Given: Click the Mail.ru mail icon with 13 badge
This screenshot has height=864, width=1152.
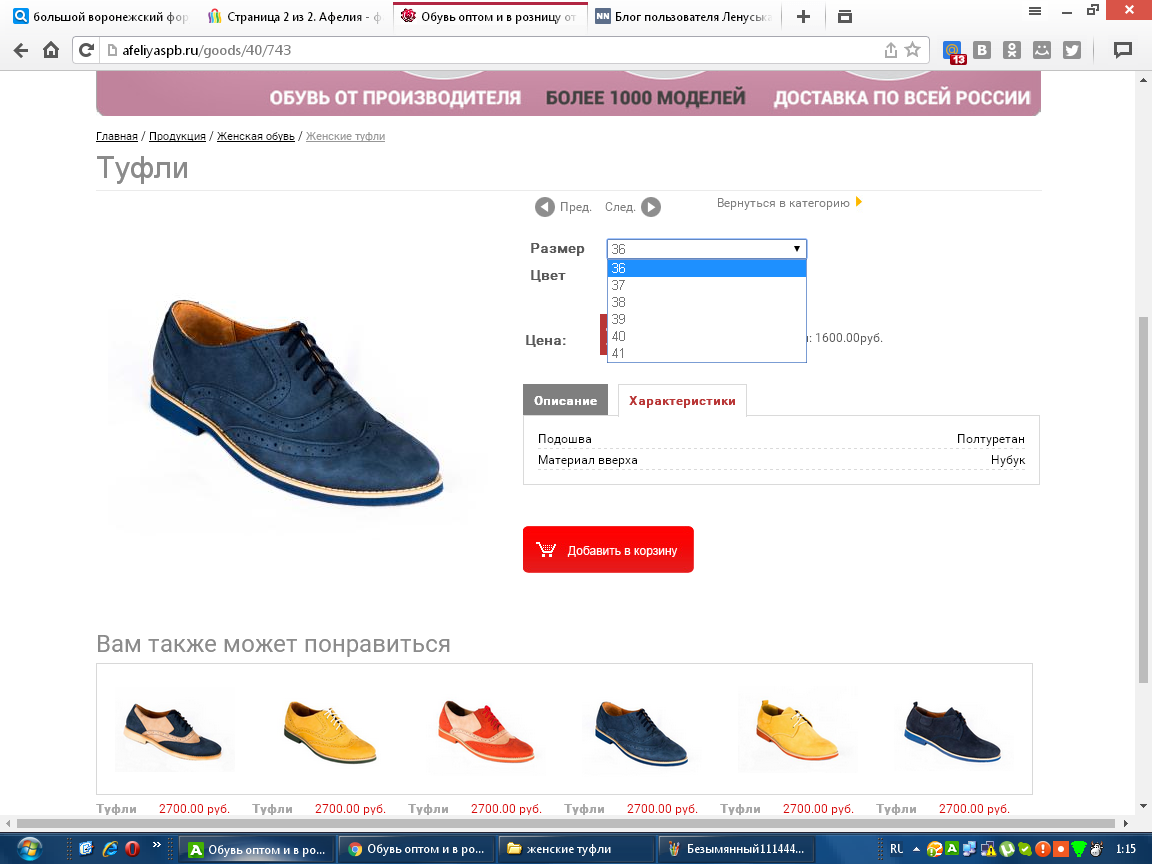Looking at the screenshot, I should (x=954, y=50).
